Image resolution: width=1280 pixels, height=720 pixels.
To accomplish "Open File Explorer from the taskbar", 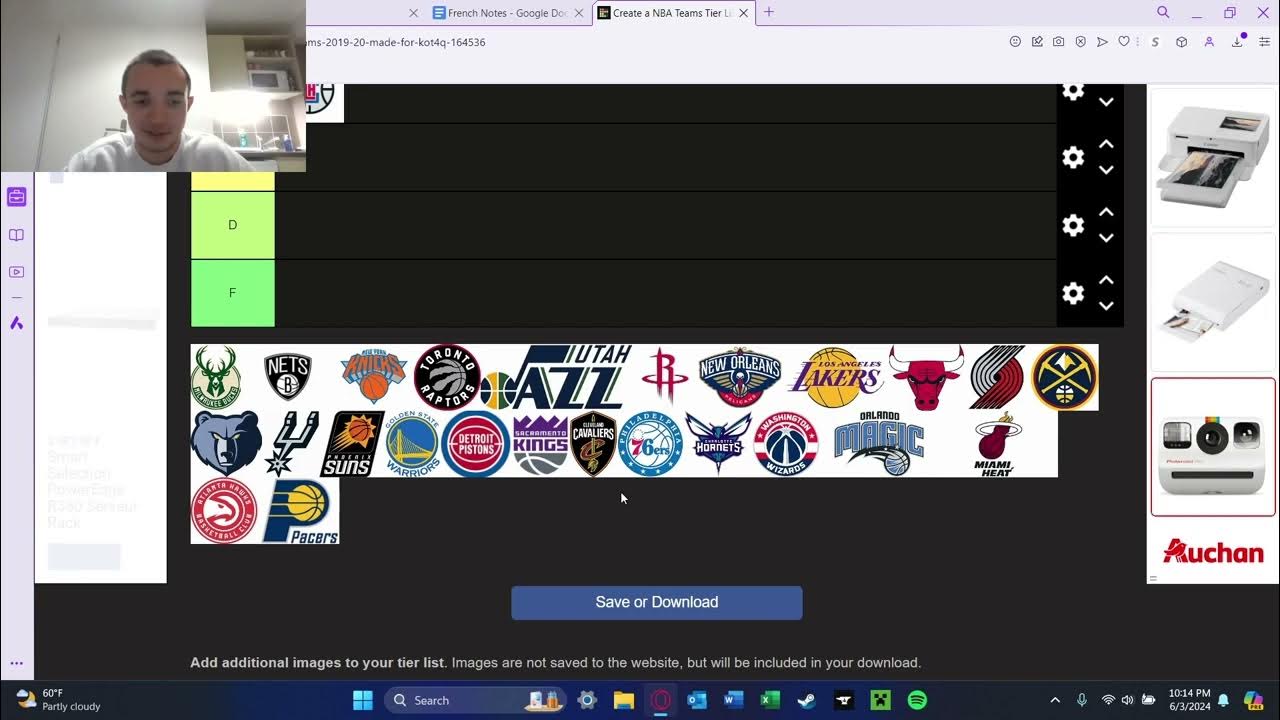I will point(623,700).
